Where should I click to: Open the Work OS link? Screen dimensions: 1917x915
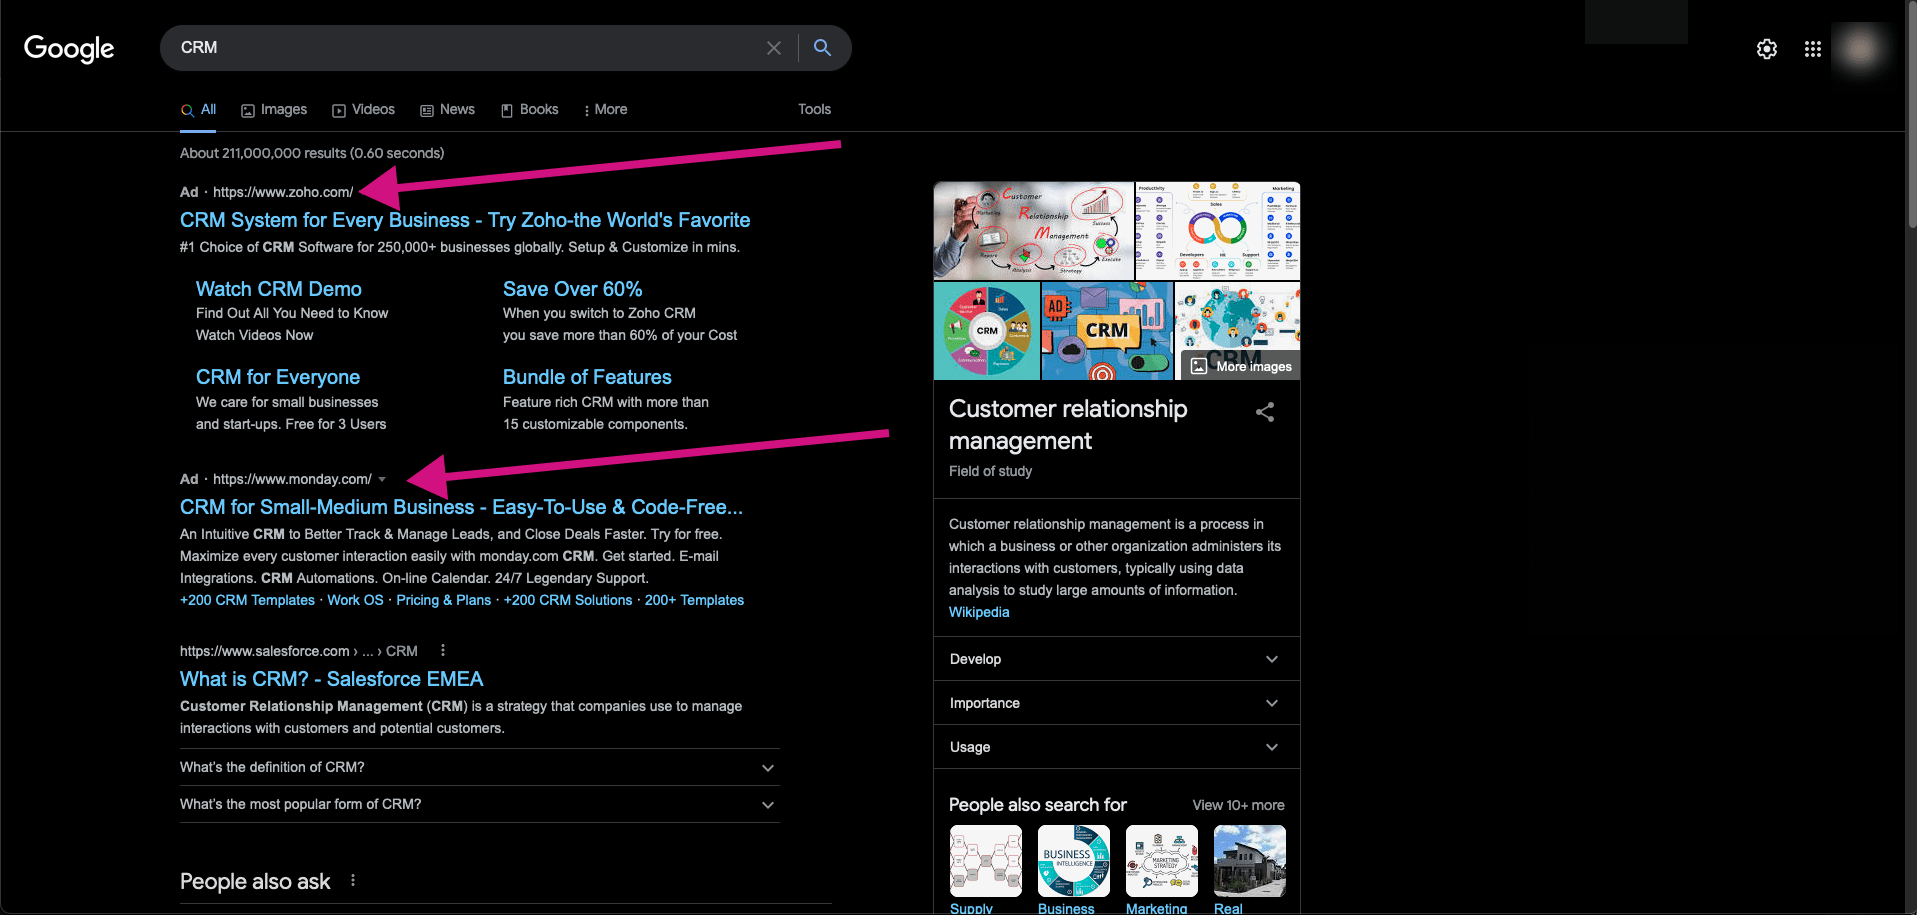click(x=355, y=600)
